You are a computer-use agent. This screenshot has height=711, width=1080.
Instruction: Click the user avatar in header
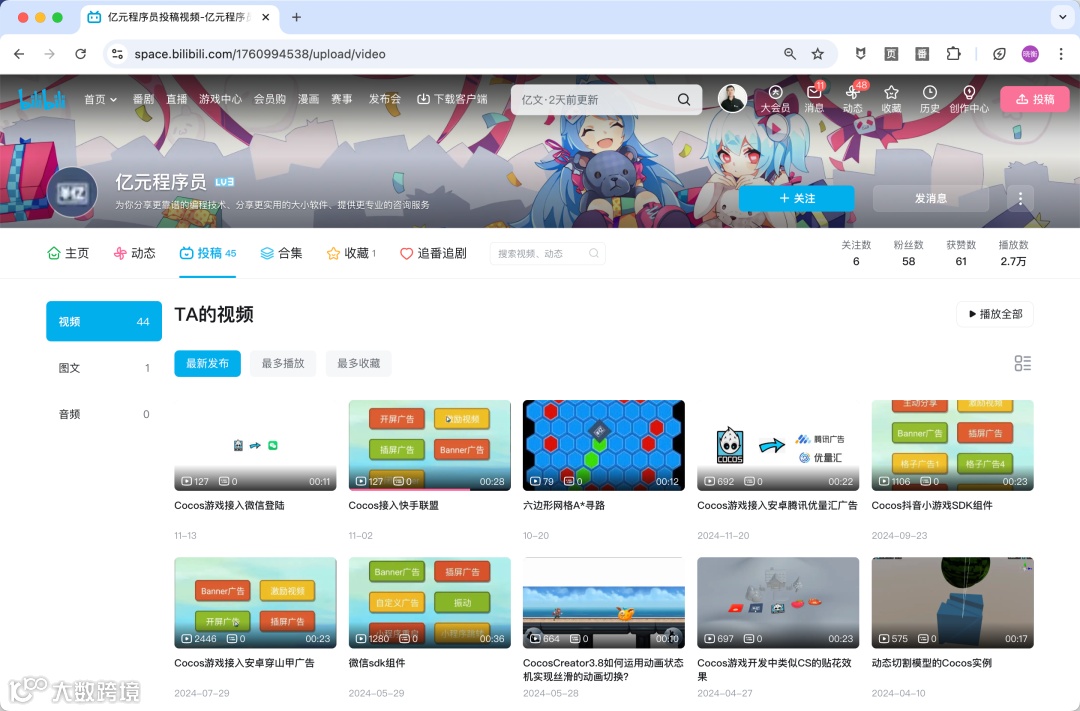(x=732, y=99)
